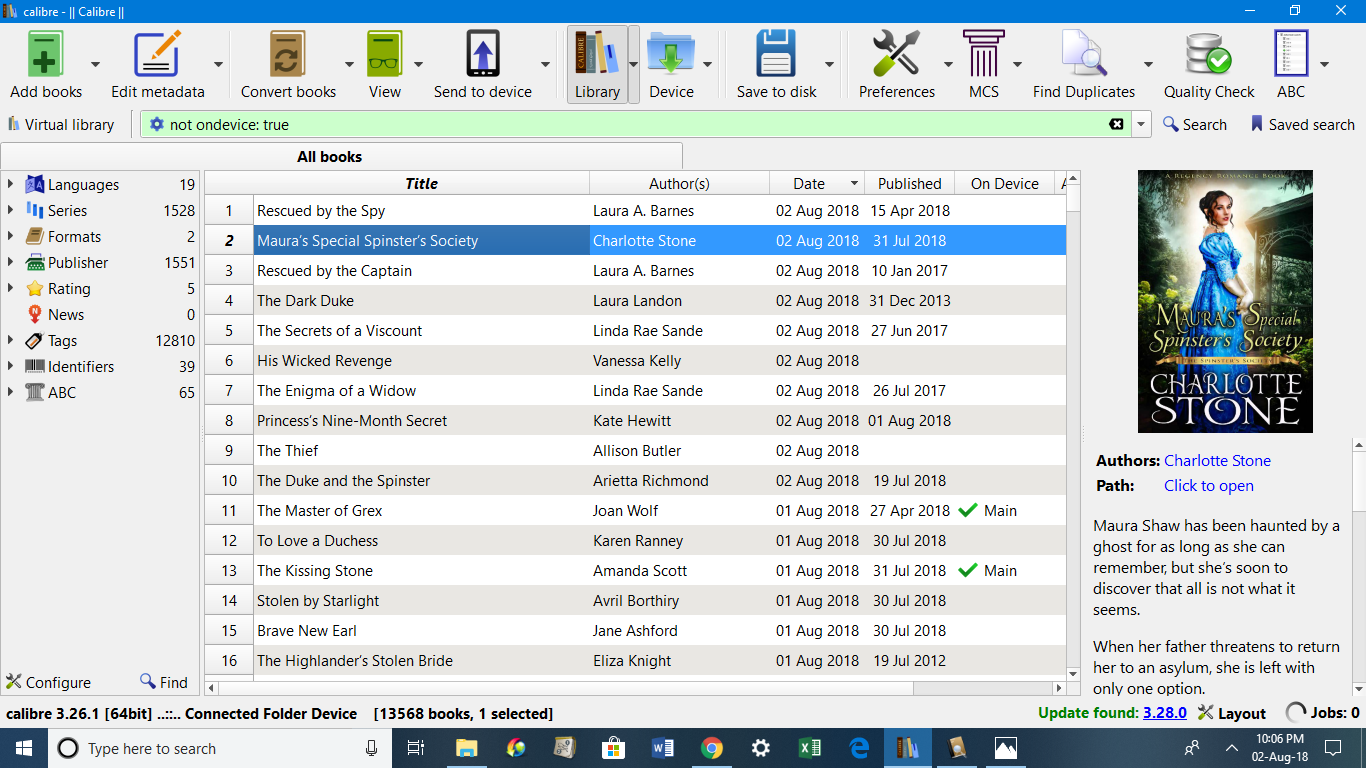
Task: Click the Save to disk icon
Action: pos(776,54)
